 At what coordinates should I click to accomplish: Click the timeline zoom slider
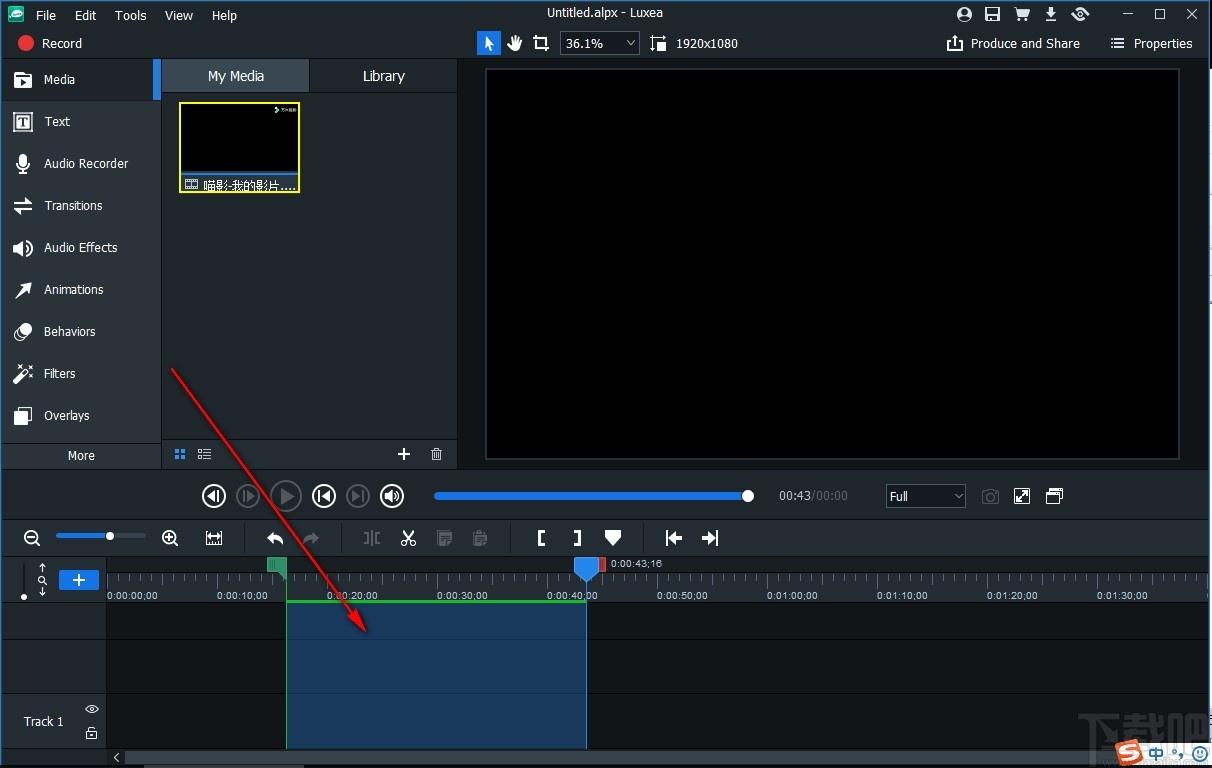[x=100, y=536]
